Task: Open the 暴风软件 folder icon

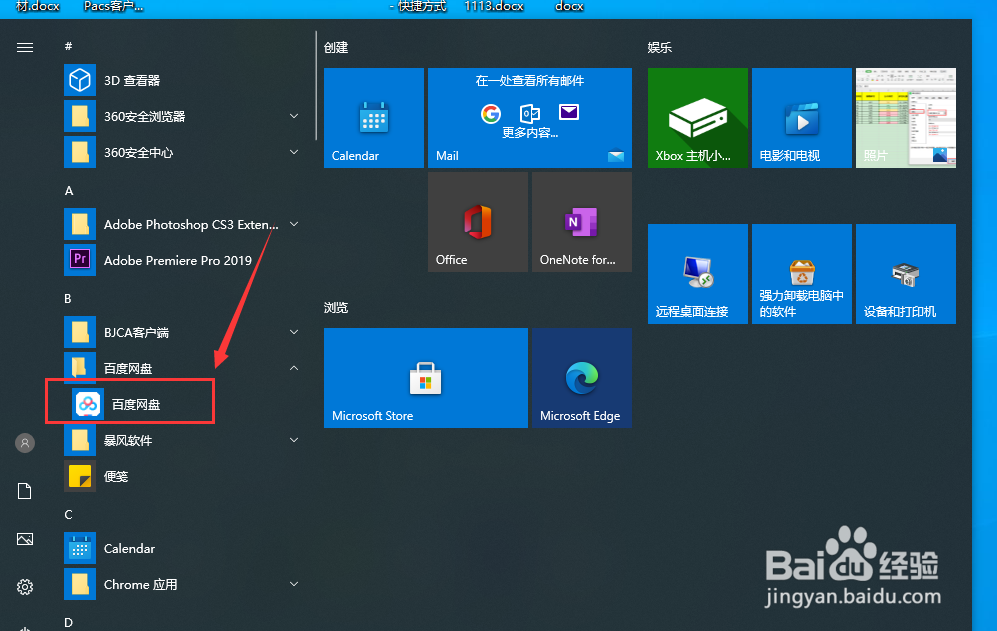Action: click(x=80, y=440)
